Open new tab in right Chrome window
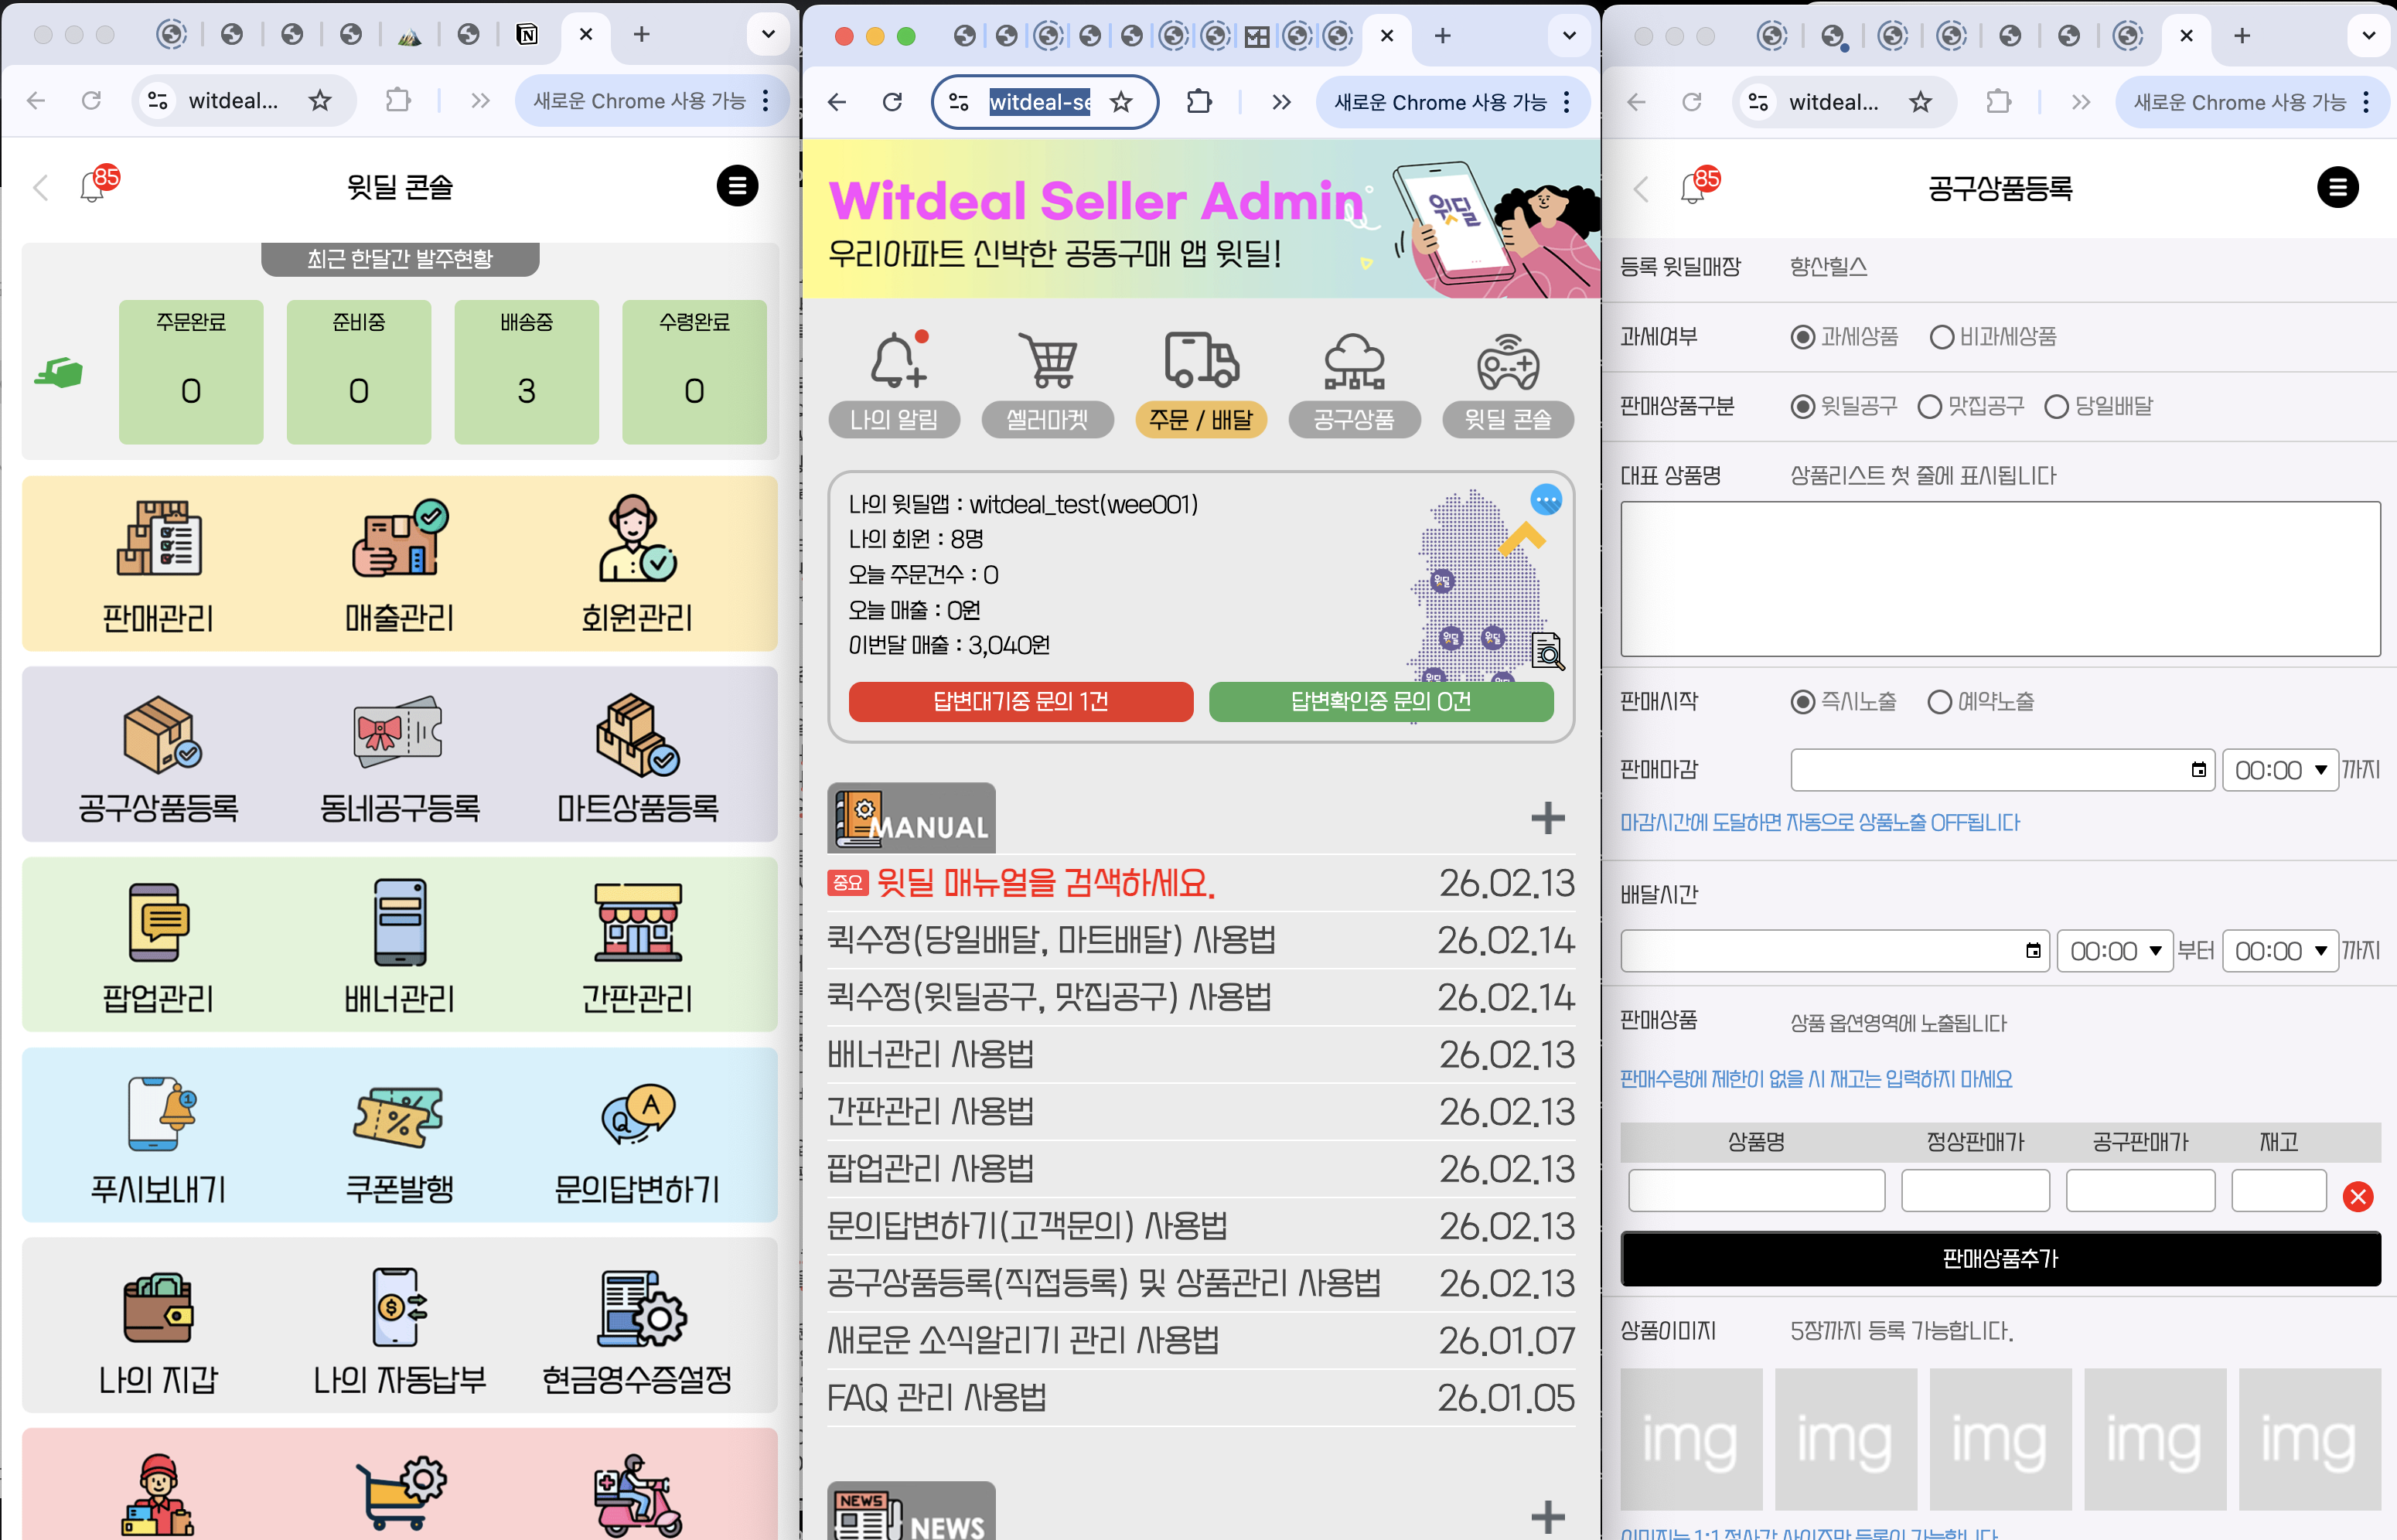The height and width of the screenshot is (1540, 2397). coord(2242,36)
